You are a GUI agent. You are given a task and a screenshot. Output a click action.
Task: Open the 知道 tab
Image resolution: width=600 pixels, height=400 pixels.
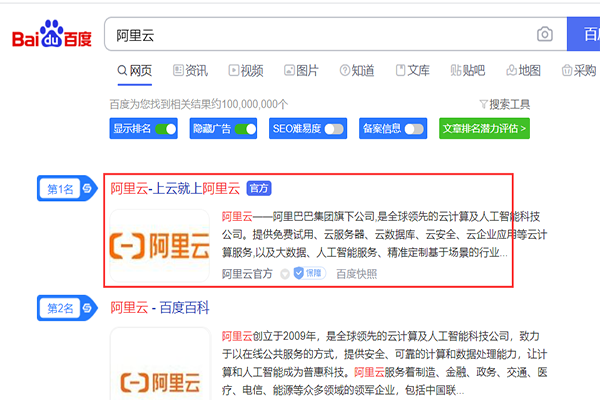tap(357, 71)
